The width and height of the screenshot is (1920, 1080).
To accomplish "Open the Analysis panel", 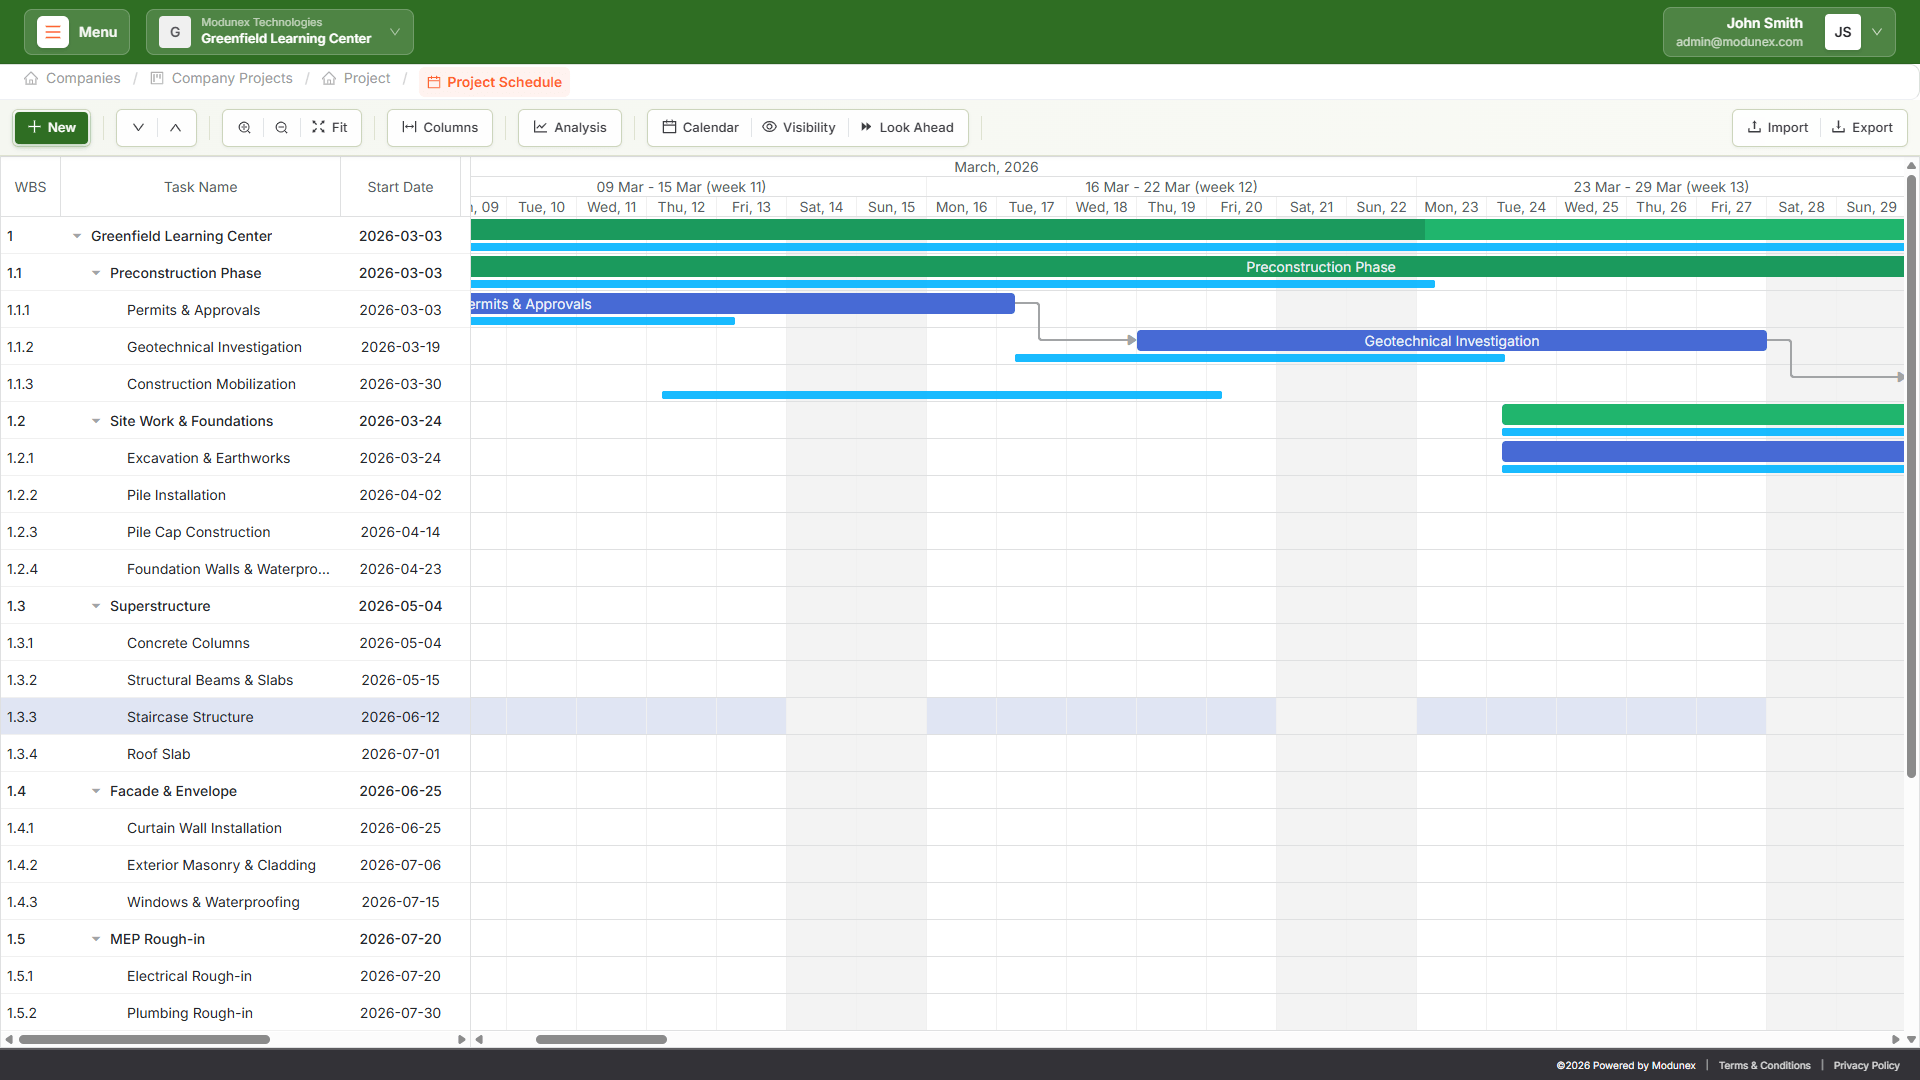I will pos(569,127).
